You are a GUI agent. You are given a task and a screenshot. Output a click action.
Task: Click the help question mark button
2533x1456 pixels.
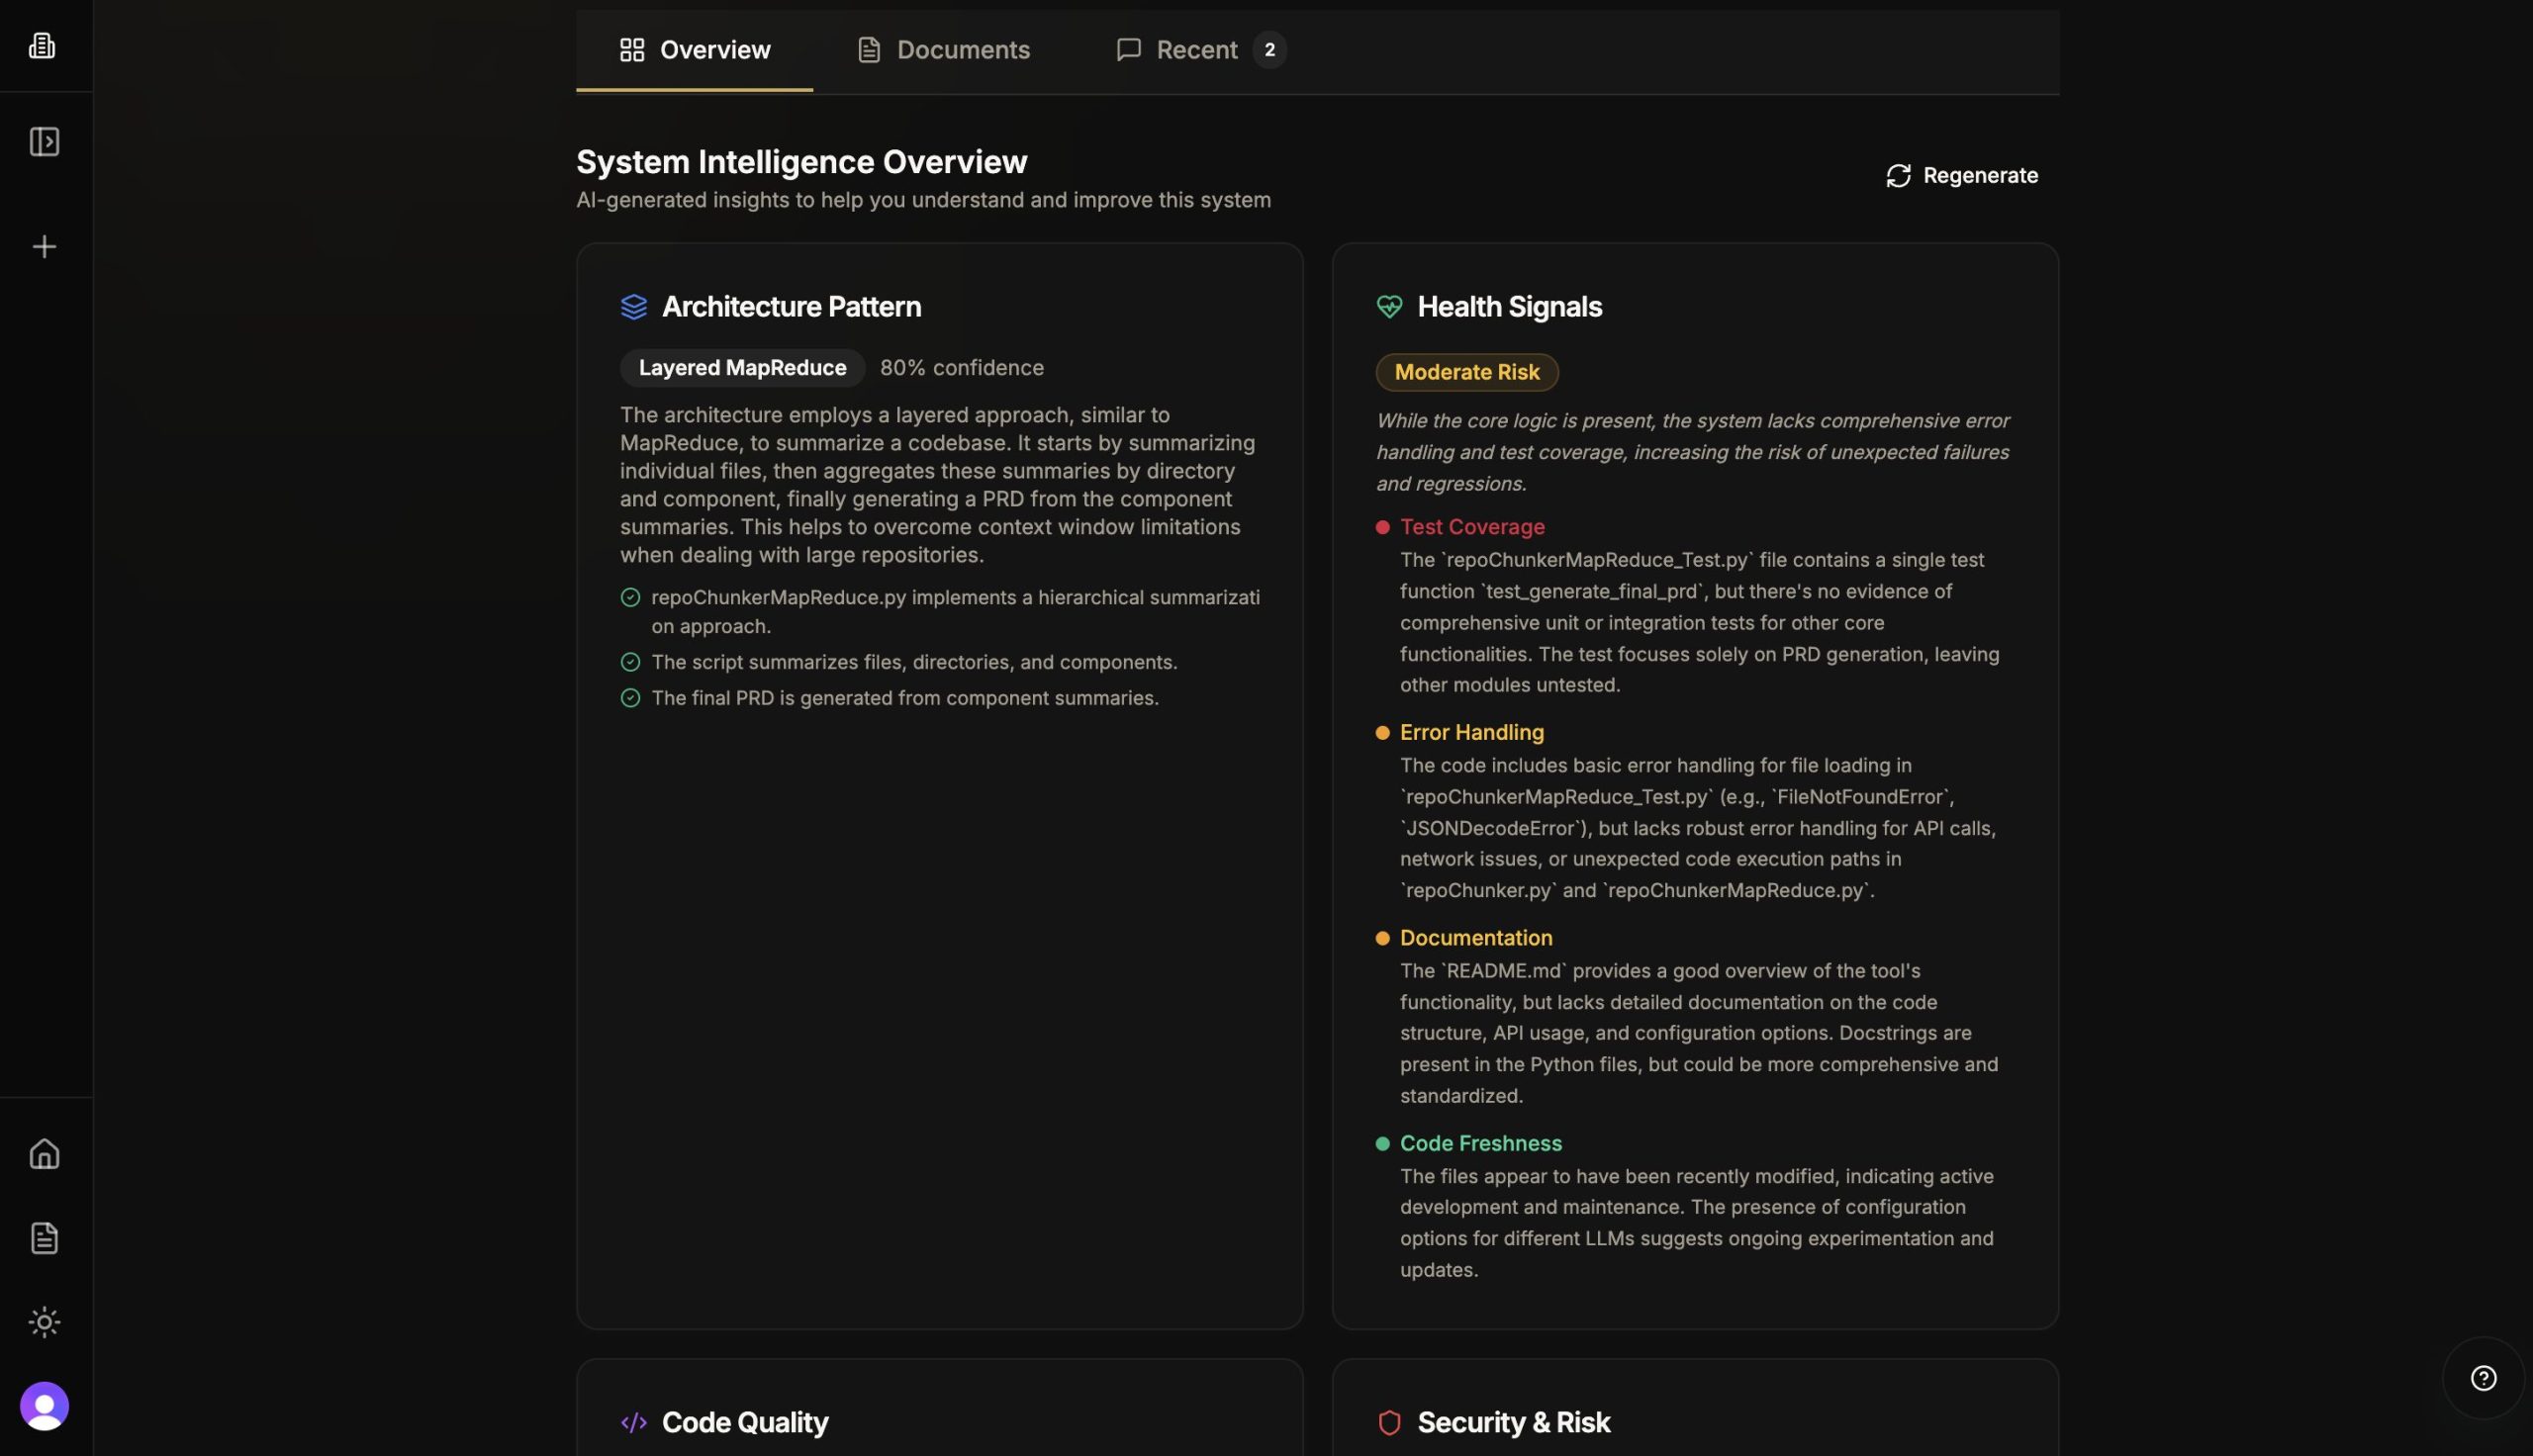(x=2483, y=1378)
